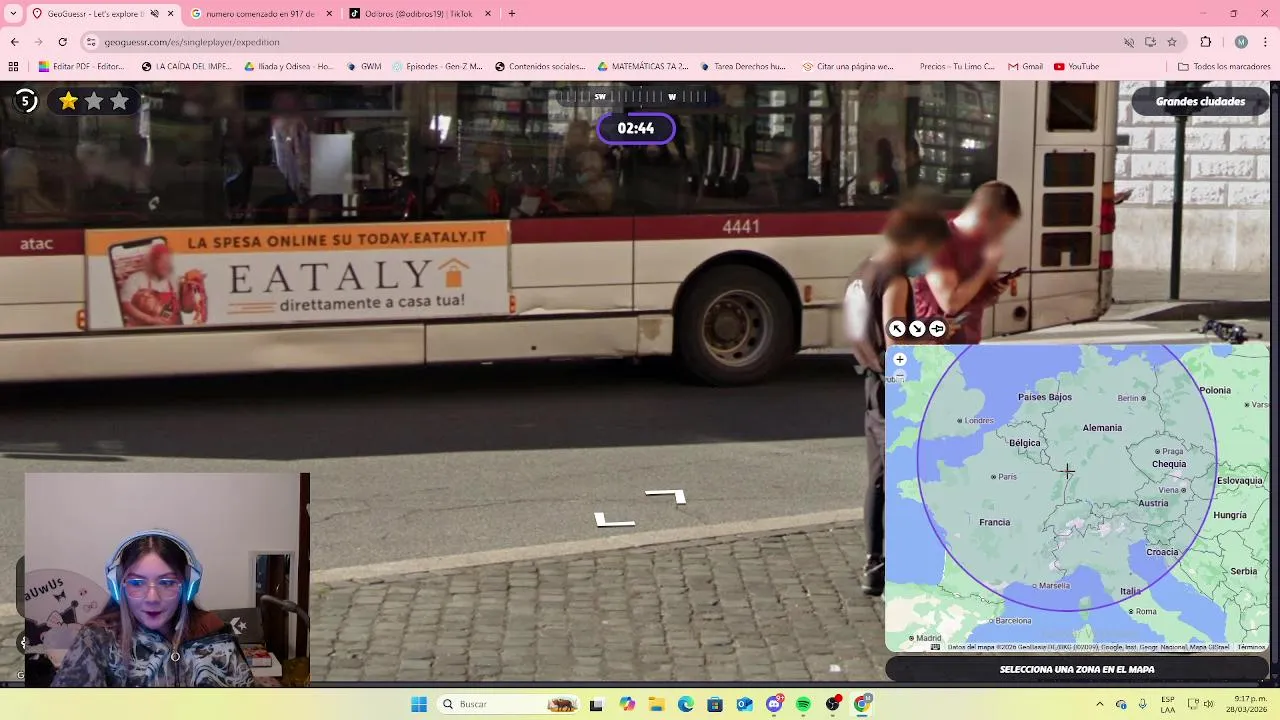
Task: Open Copilot from the taskbar
Action: click(627, 704)
